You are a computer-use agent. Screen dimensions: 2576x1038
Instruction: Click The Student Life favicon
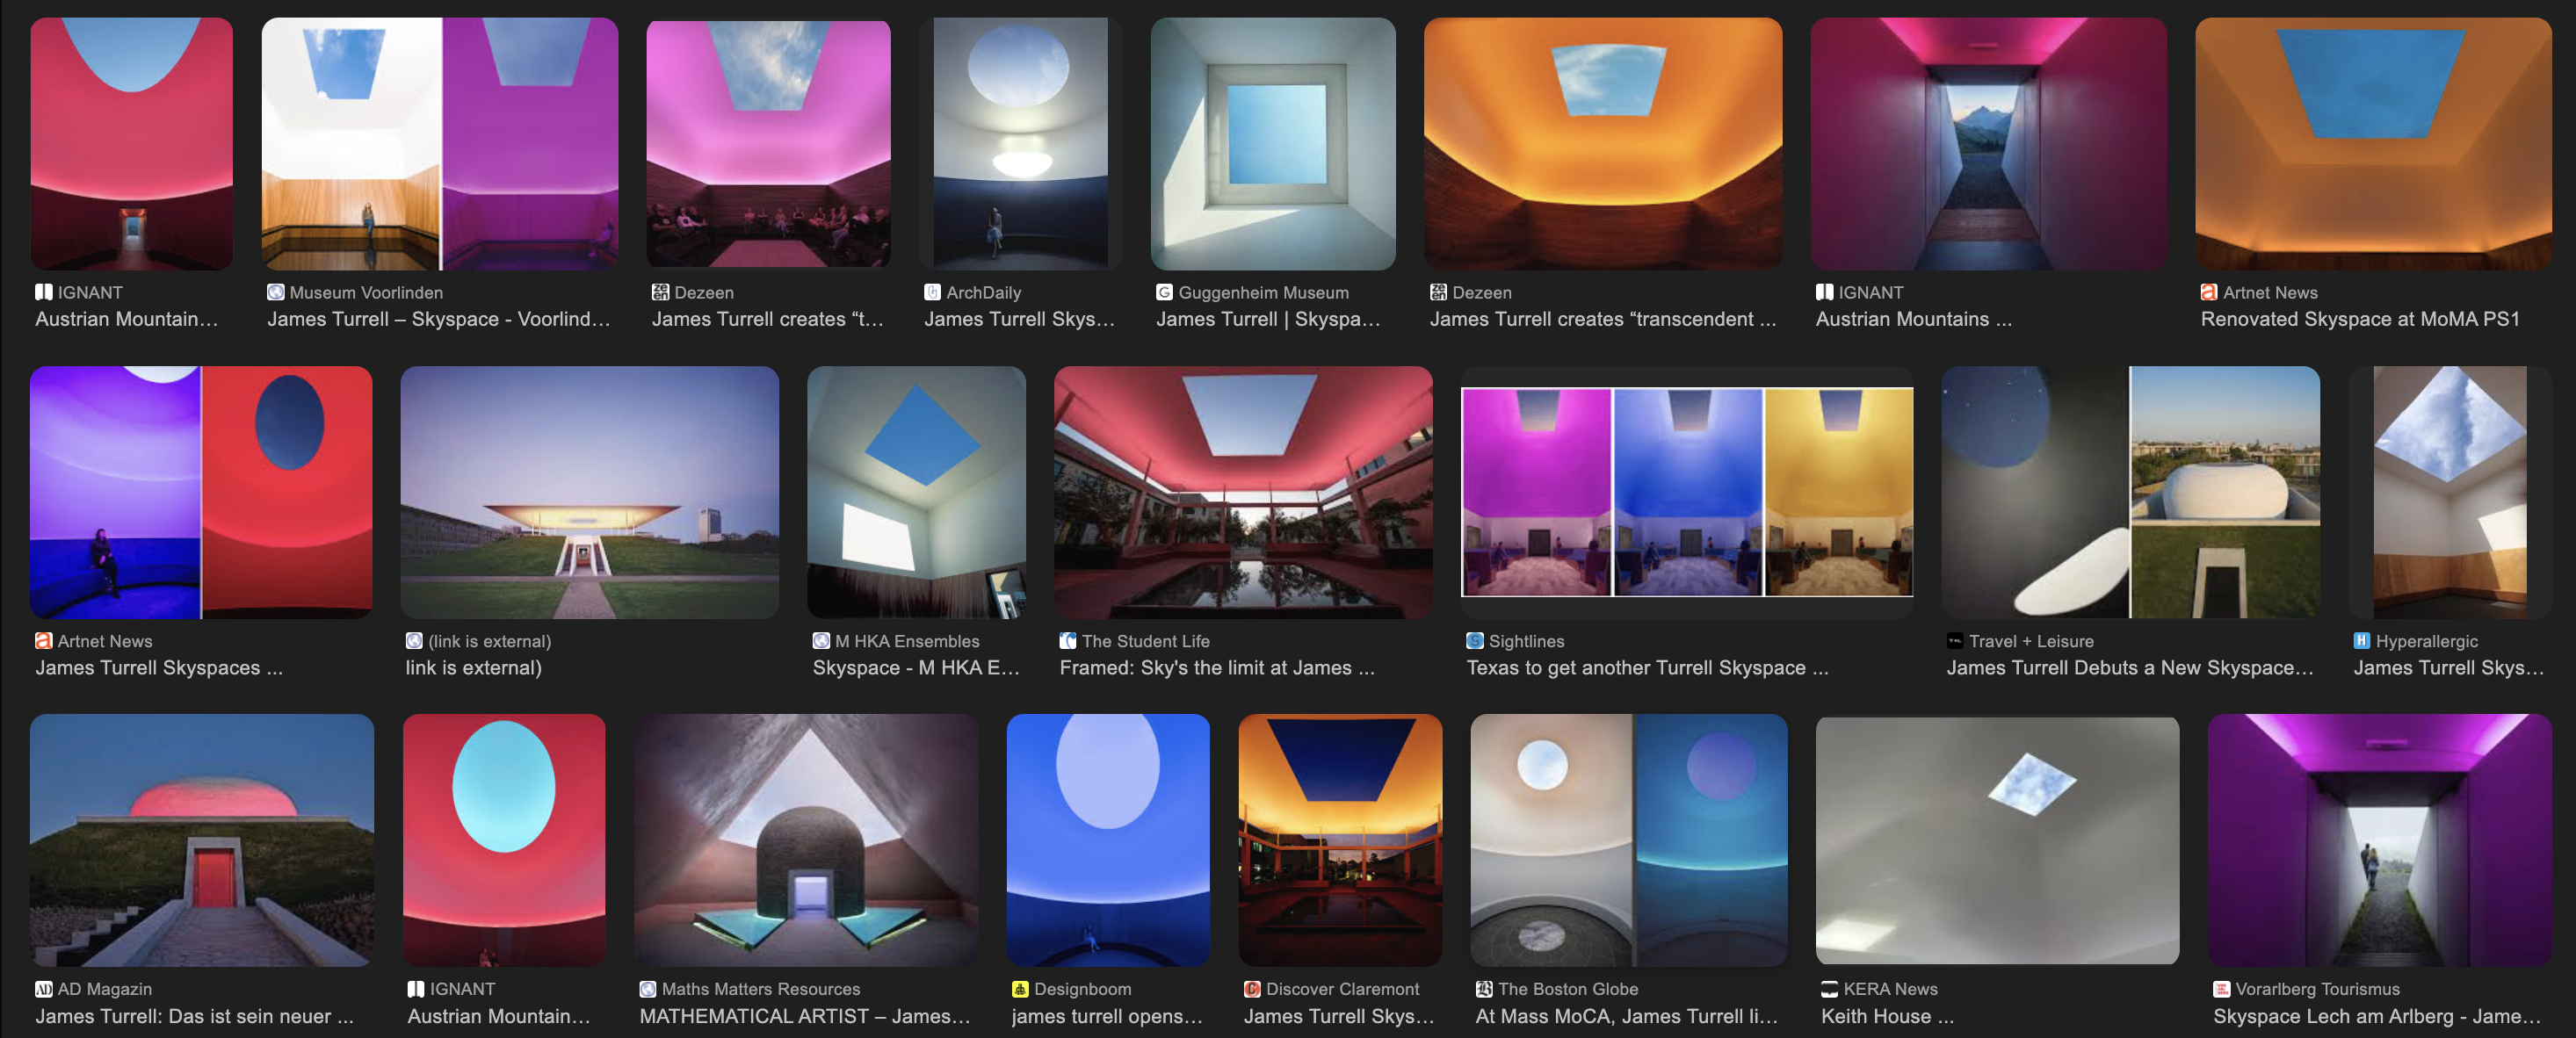click(x=1068, y=641)
